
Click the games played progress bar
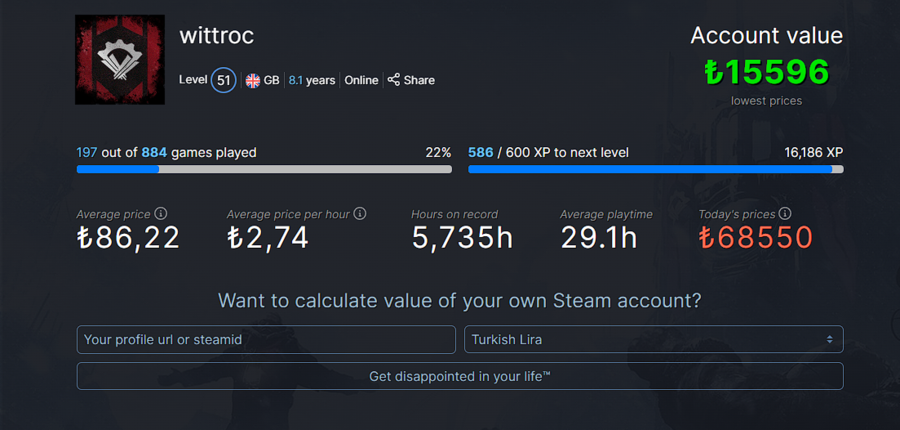pyautogui.click(x=264, y=169)
